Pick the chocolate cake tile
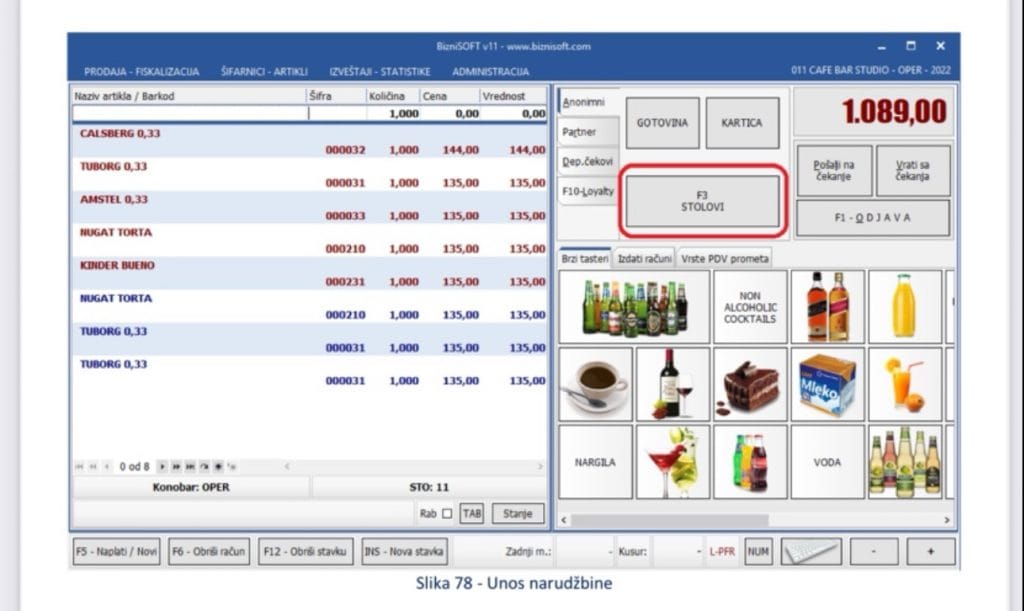Viewport: 1024px width, 611px height. 750,383
